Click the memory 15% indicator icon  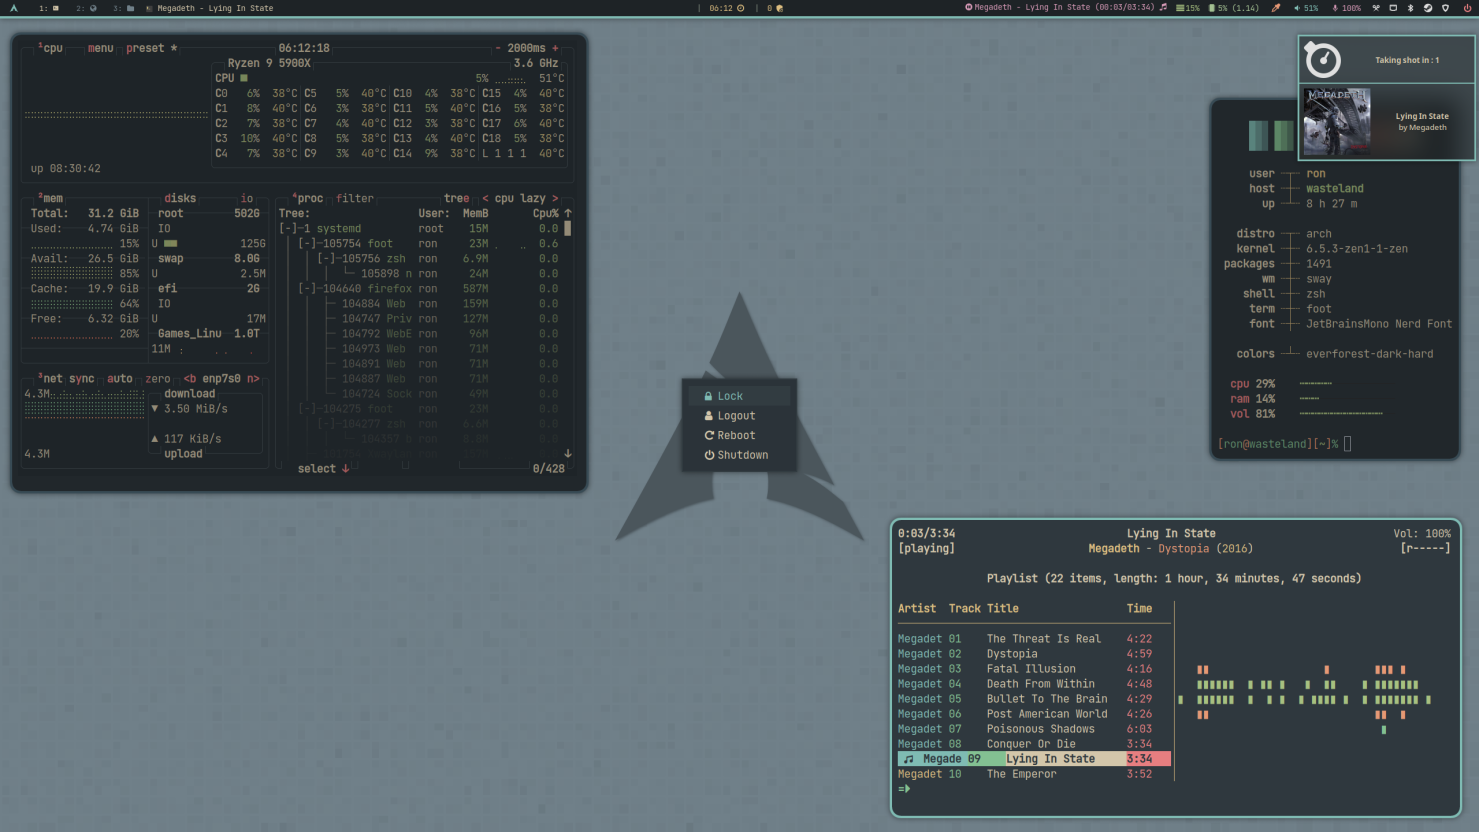[x=1180, y=8]
